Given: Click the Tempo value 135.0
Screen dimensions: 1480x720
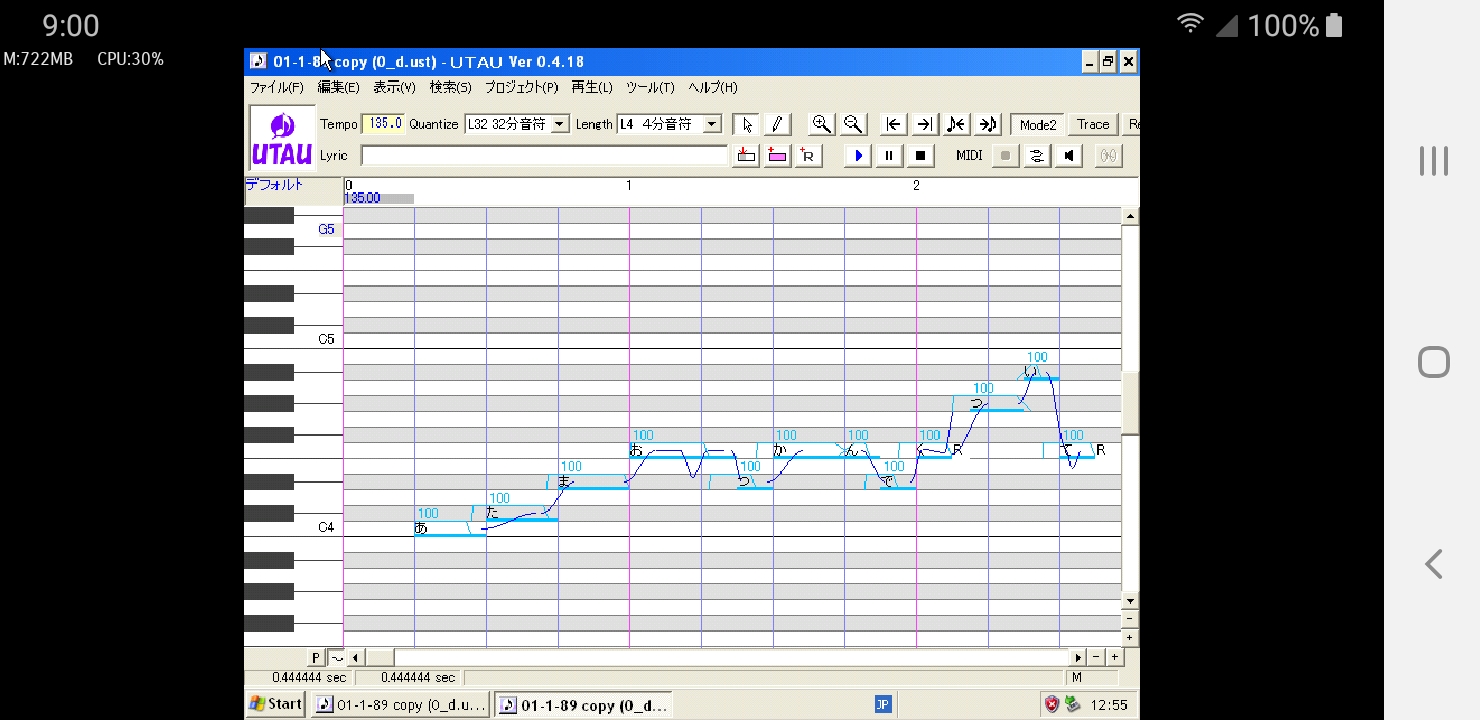Looking at the screenshot, I should (x=384, y=124).
